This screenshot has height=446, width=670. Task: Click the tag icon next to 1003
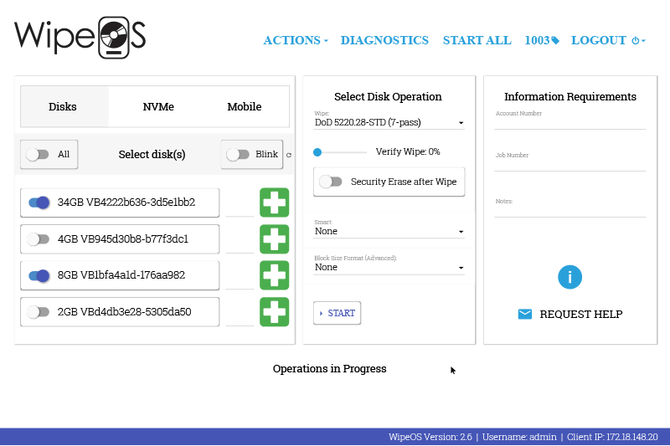[555, 41]
